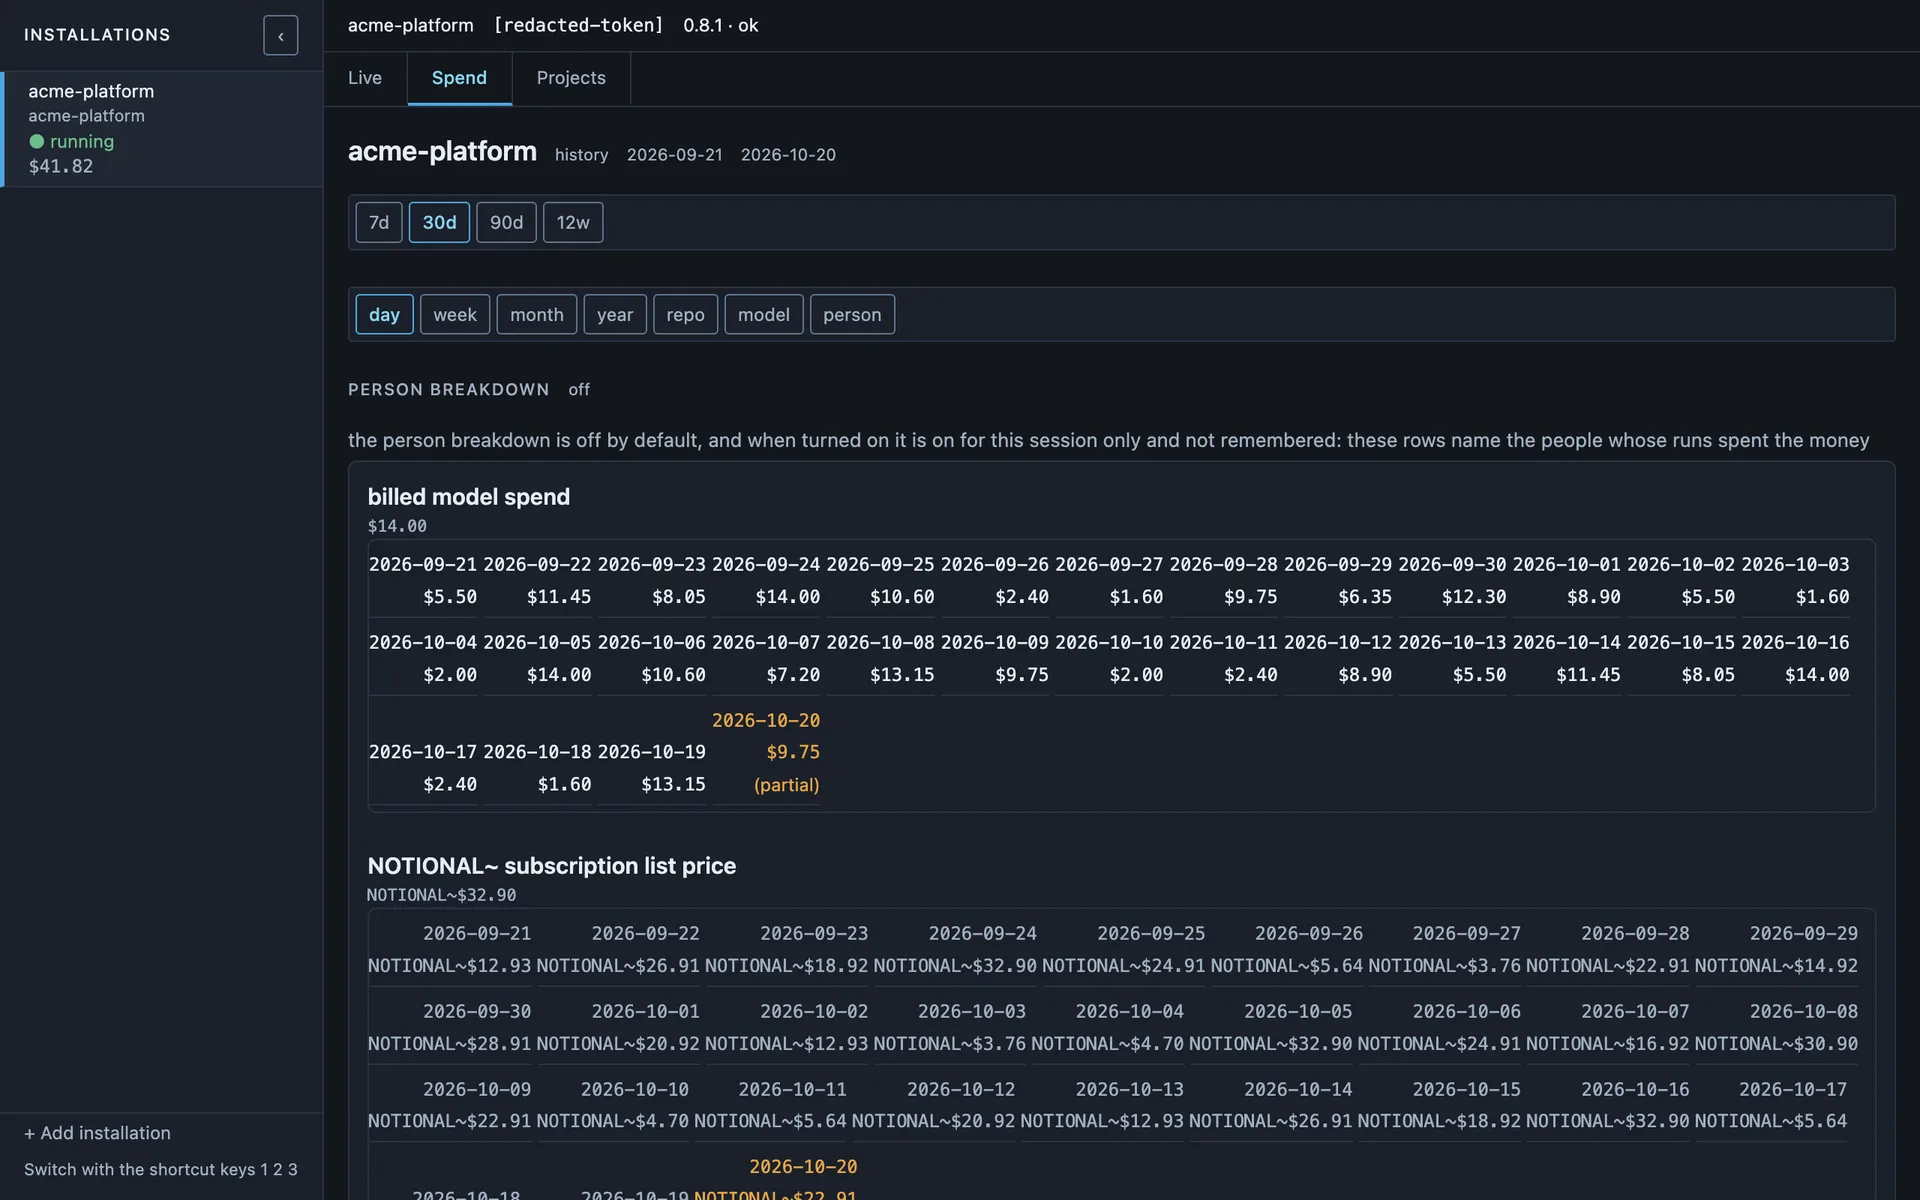1920x1200 pixels.
Task: Click the NOTIONAL~ subscription list price heading
Action: point(551,866)
